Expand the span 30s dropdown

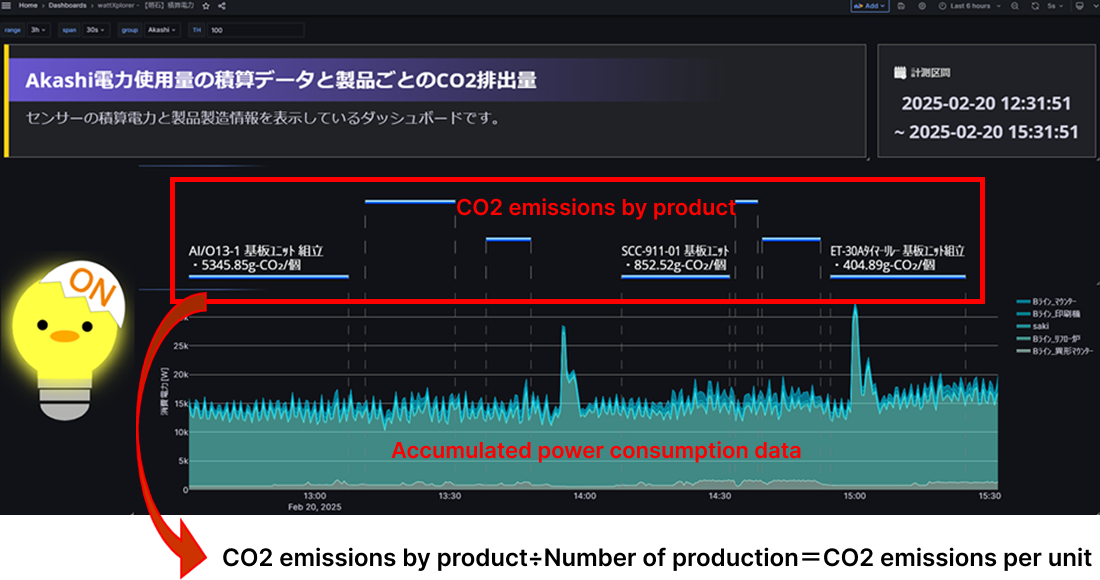pos(97,30)
